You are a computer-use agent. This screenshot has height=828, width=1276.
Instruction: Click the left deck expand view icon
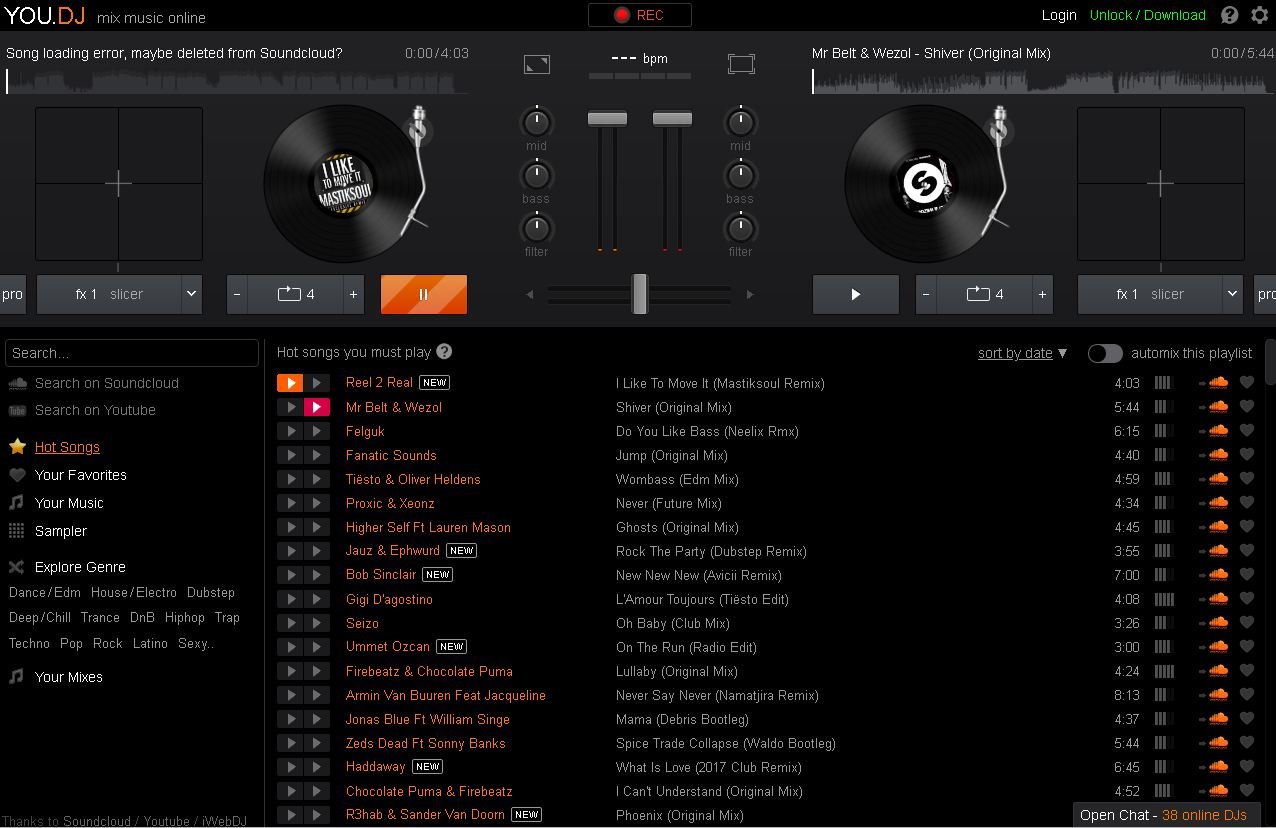[537, 64]
